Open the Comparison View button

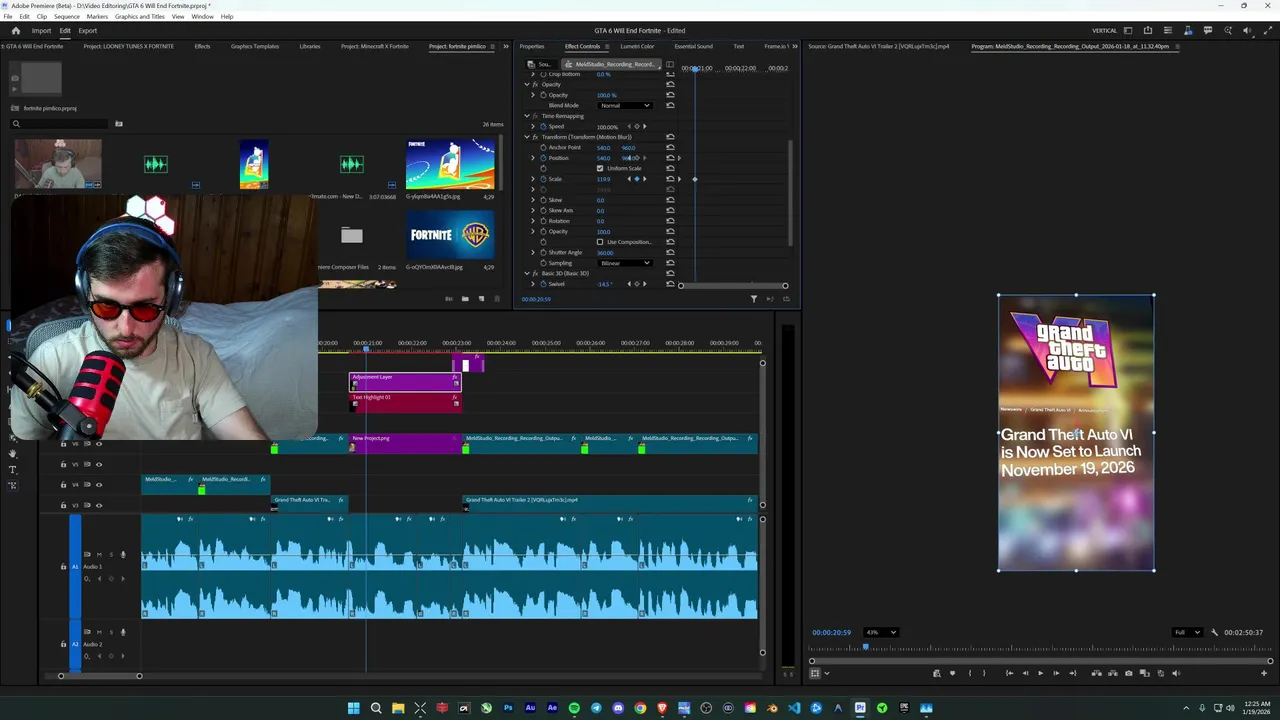(x=1145, y=673)
